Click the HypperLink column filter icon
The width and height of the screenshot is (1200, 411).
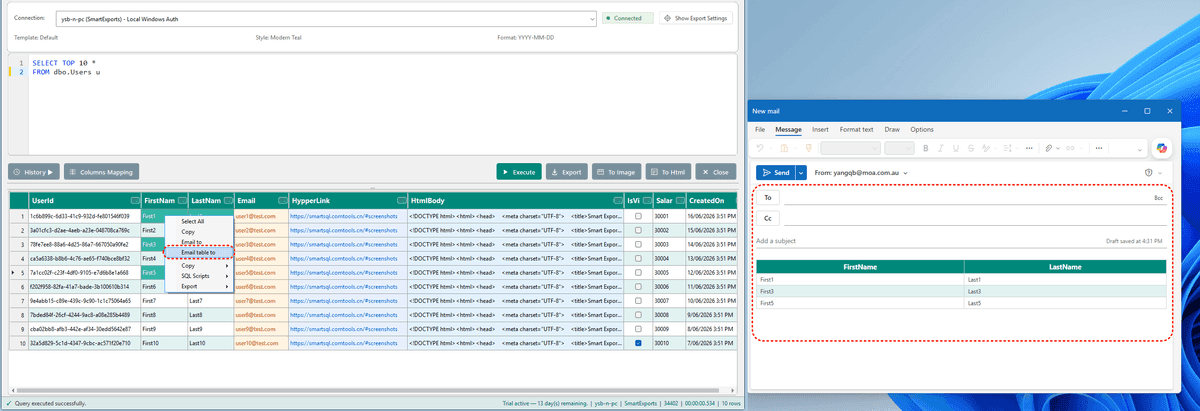coord(400,200)
